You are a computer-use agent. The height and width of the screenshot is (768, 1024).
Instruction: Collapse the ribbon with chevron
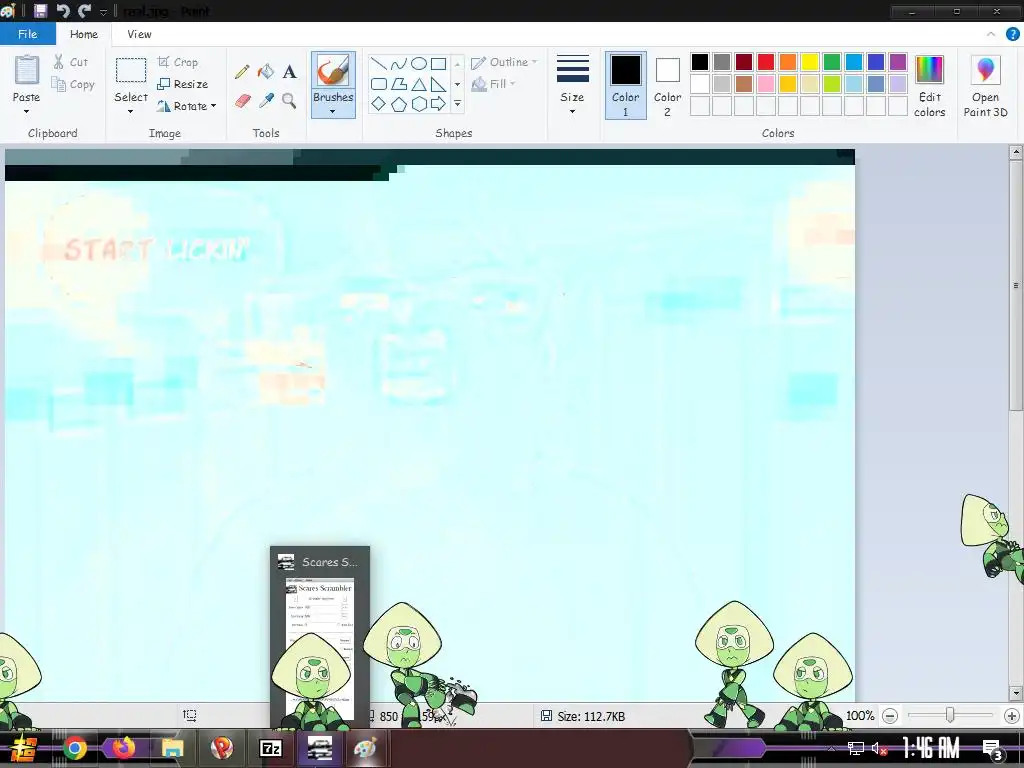point(991,34)
